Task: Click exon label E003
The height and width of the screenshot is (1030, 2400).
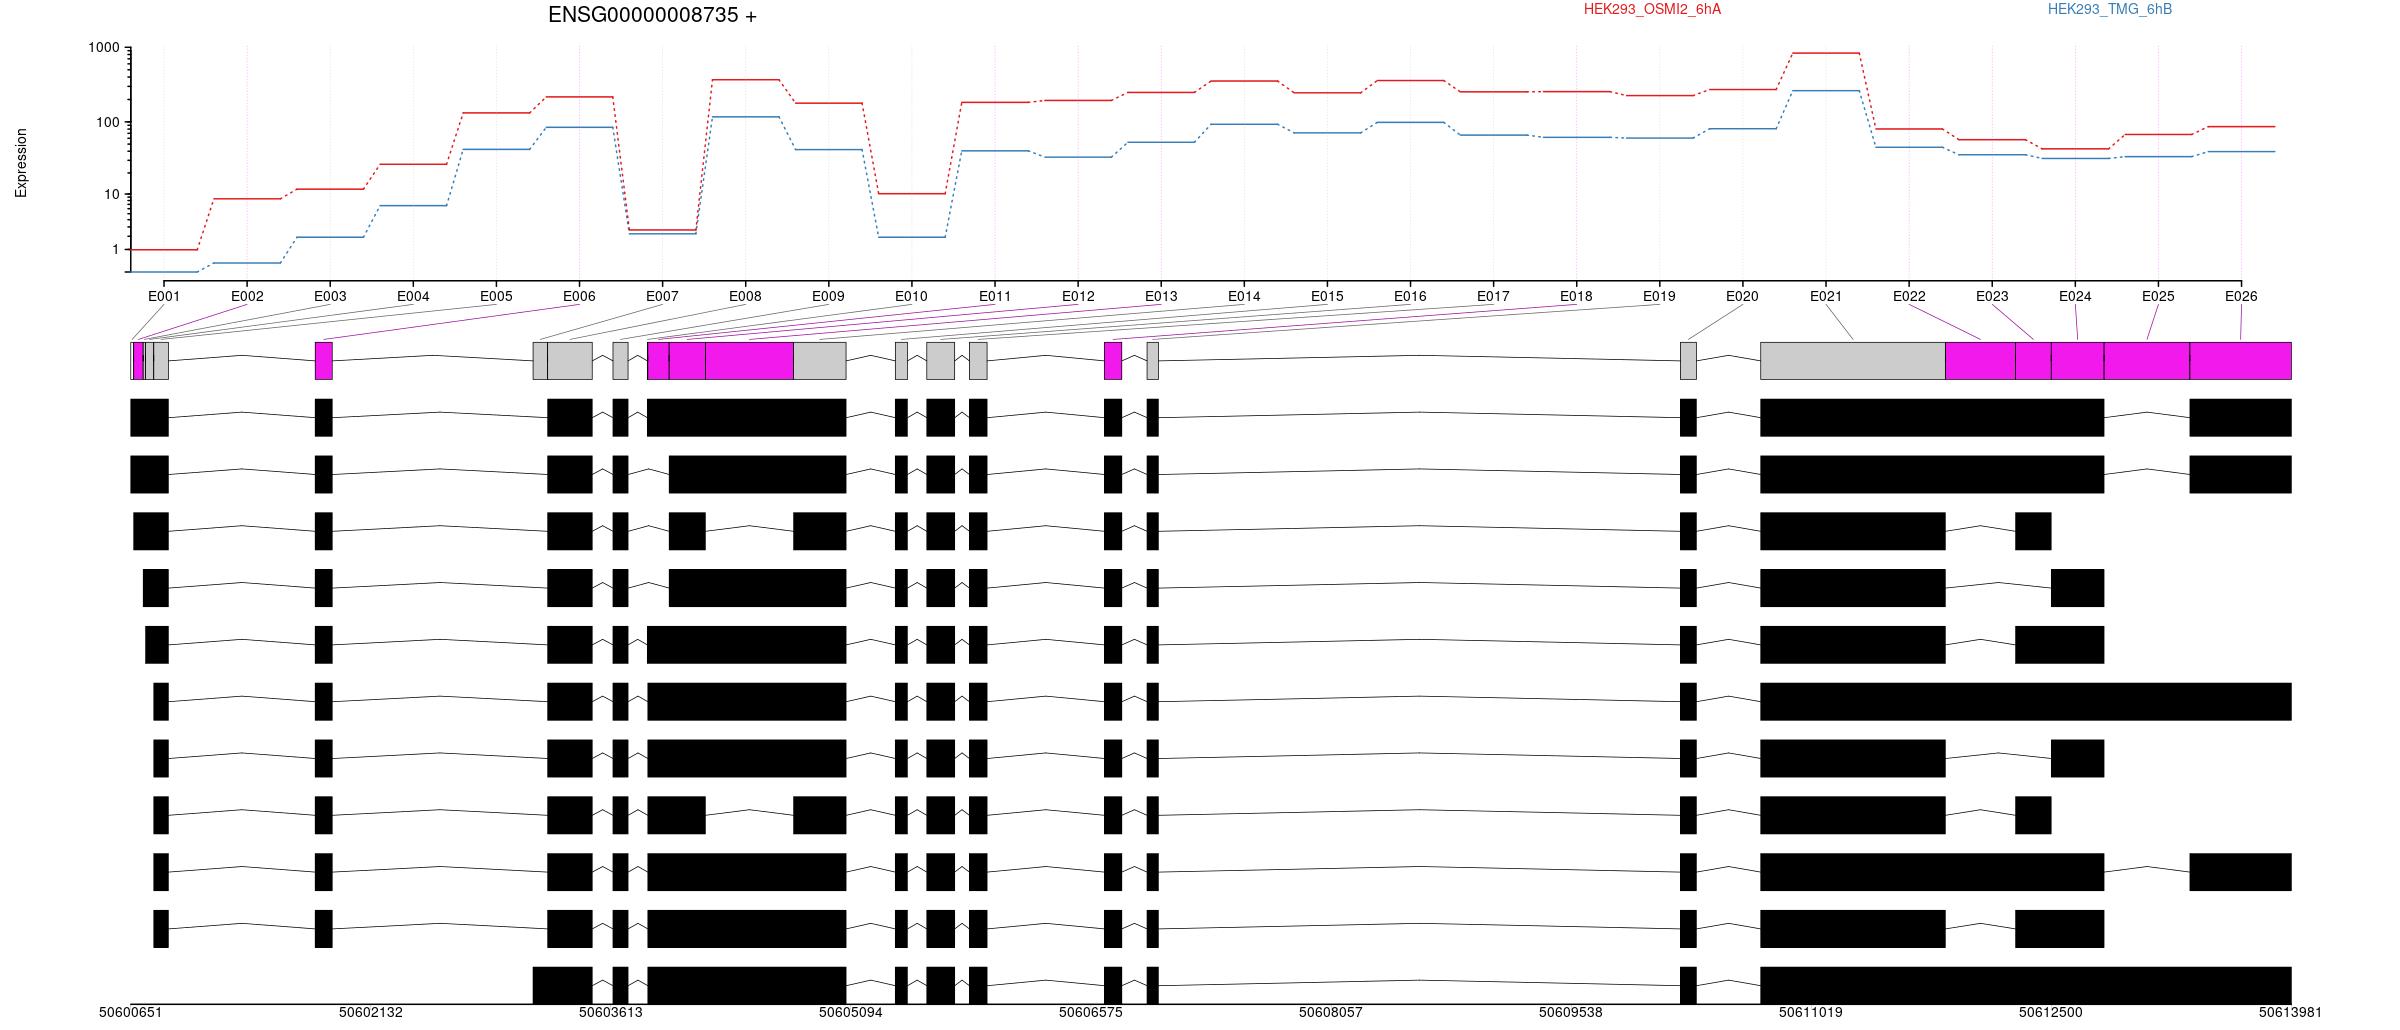Action: click(330, 296)
